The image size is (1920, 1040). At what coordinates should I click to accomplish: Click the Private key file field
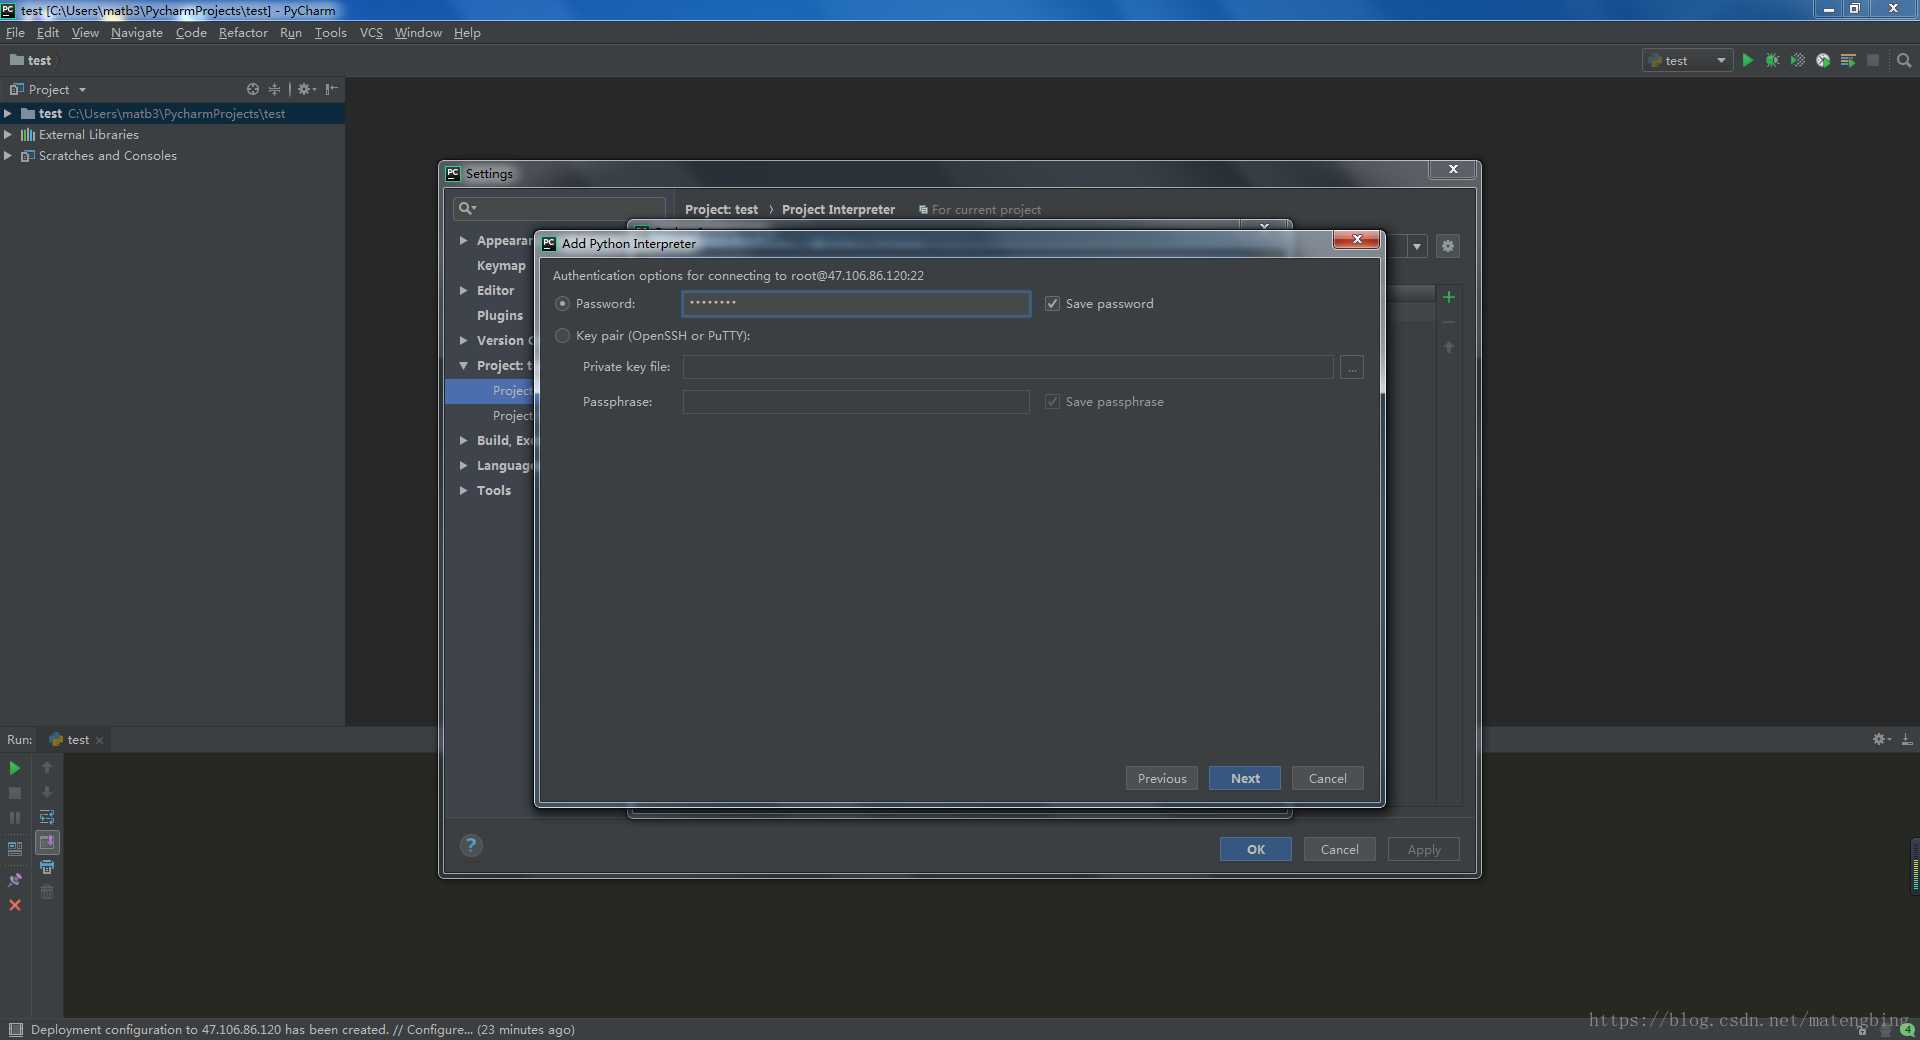(1008, 368)
